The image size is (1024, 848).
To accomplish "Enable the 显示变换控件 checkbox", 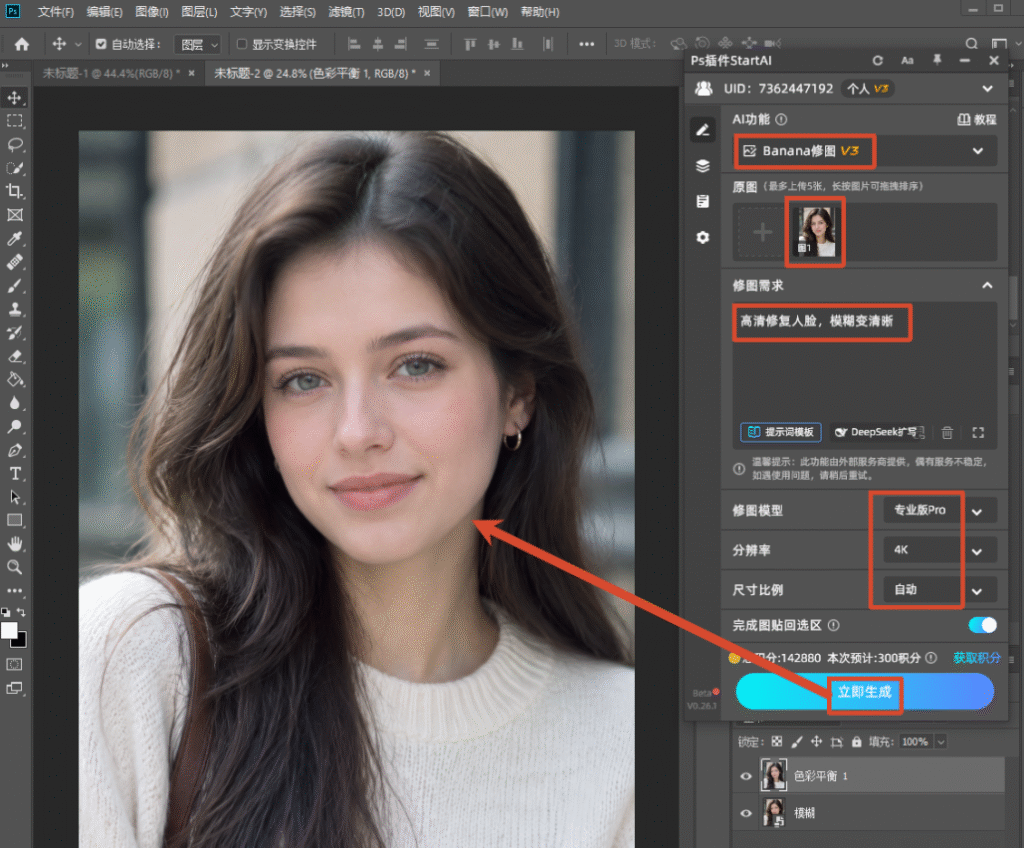I will (242, 44).
